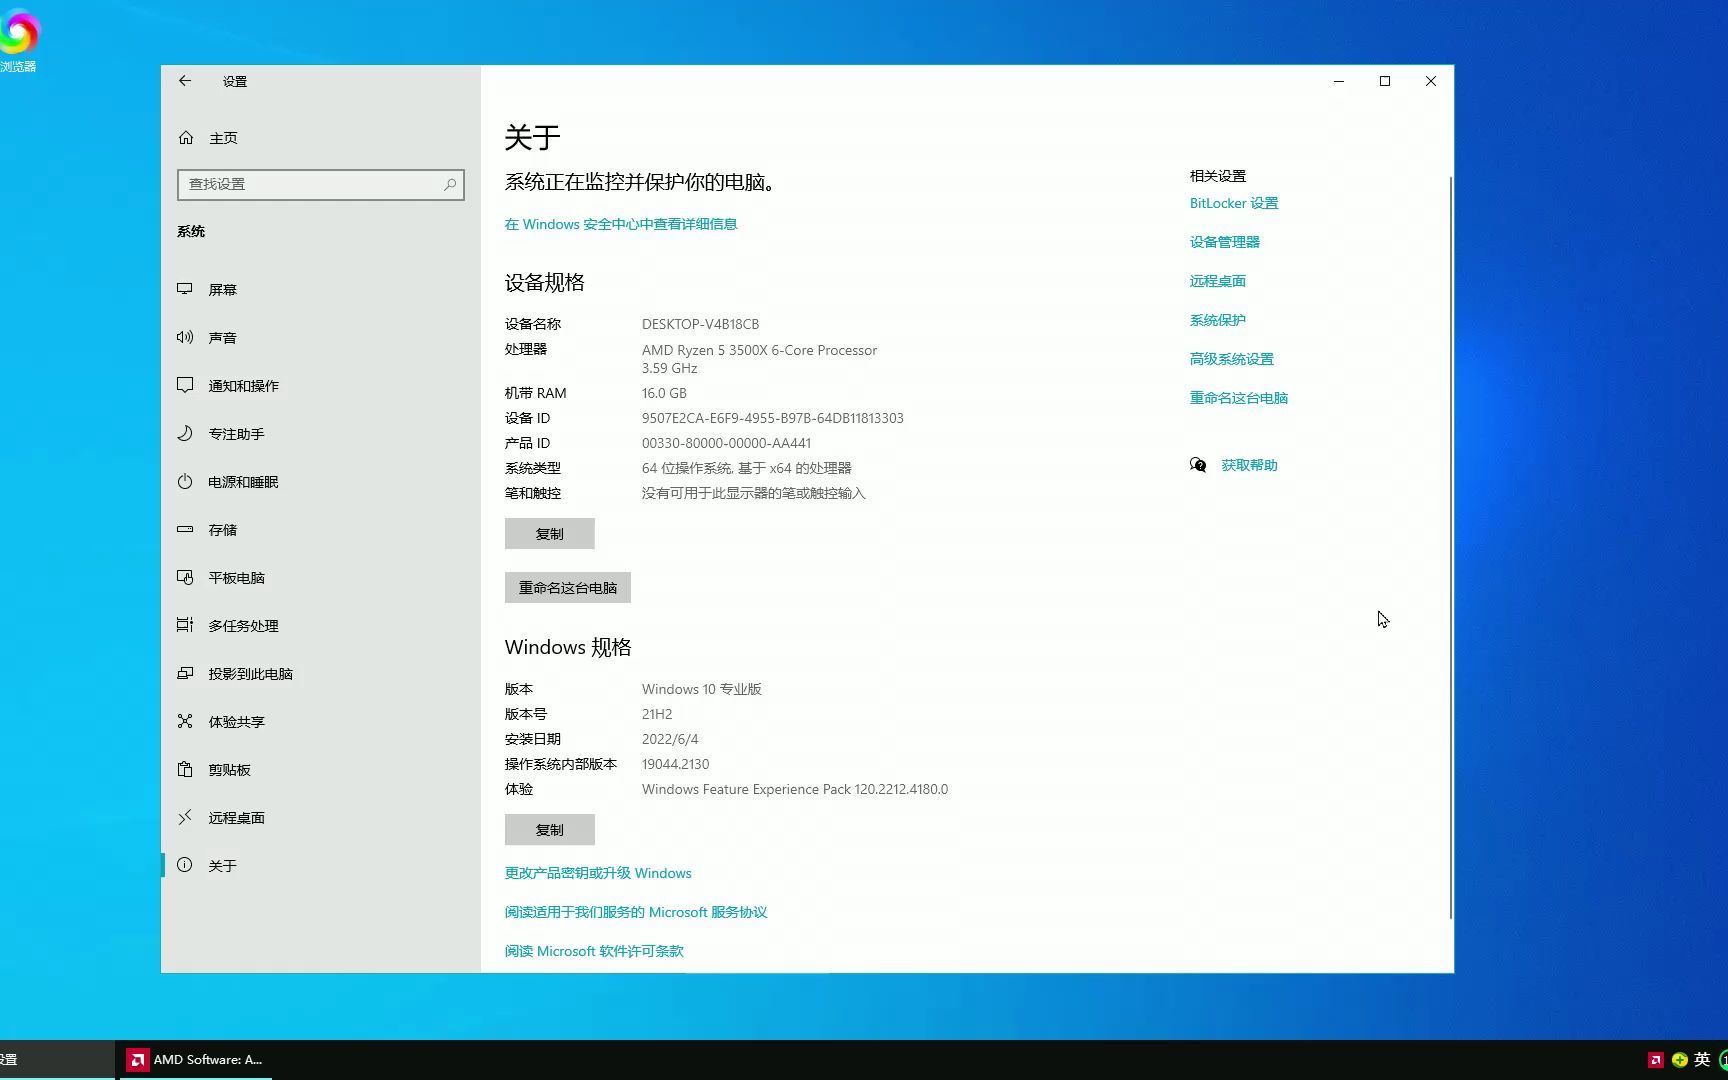Open 剪贴板 clipboard settings
This screenshot has height=1080, width=1728.
320,769
